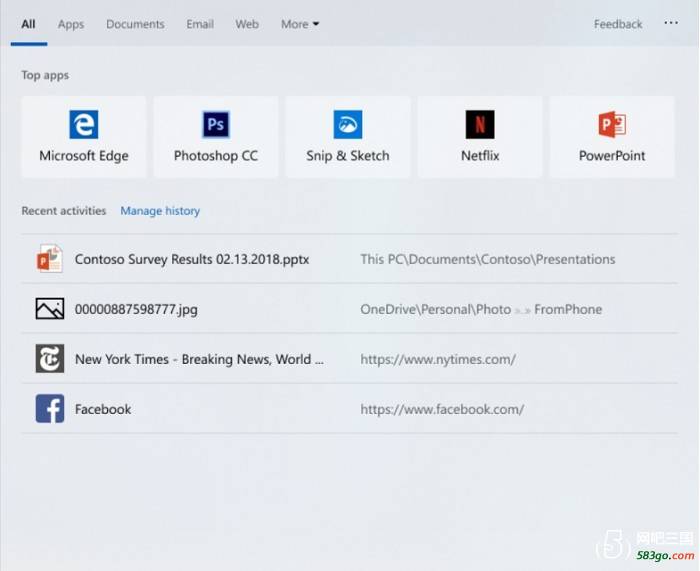Open the three-dot options menu
700x571 pixels.
click(x=671, y=23)
